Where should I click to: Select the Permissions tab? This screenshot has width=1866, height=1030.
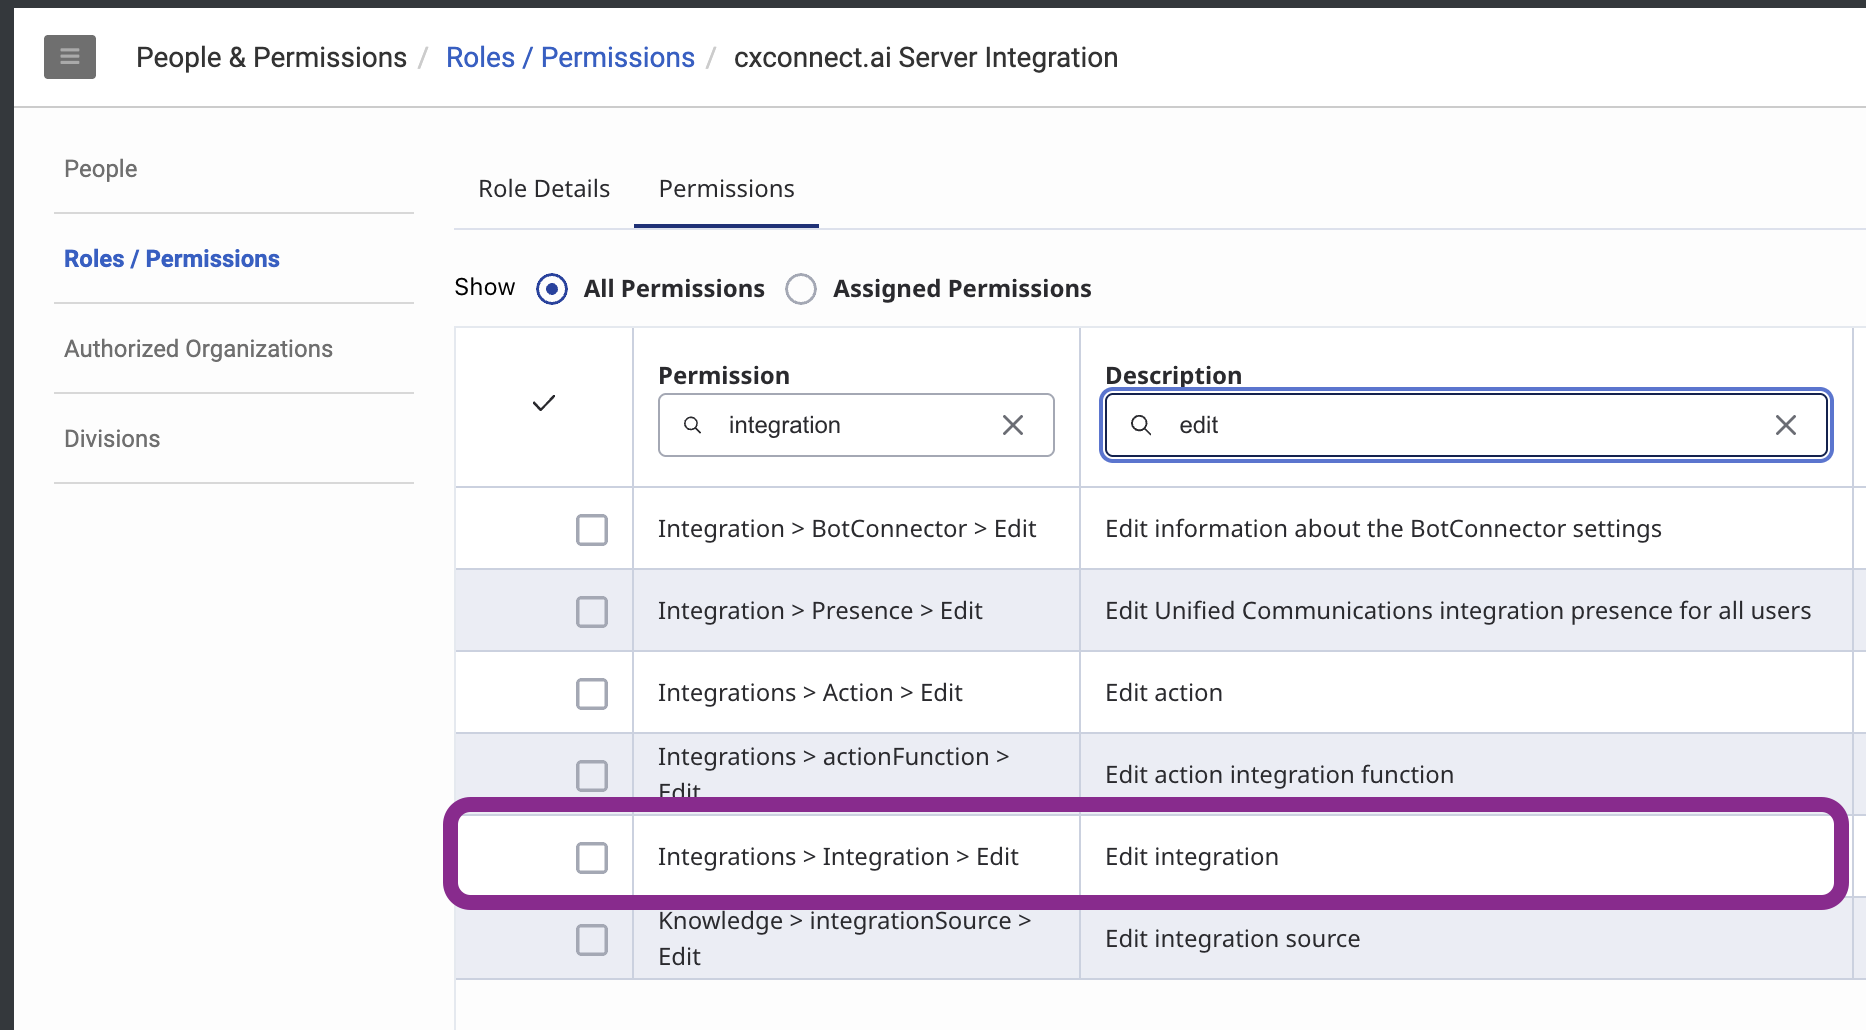(726, 189)
